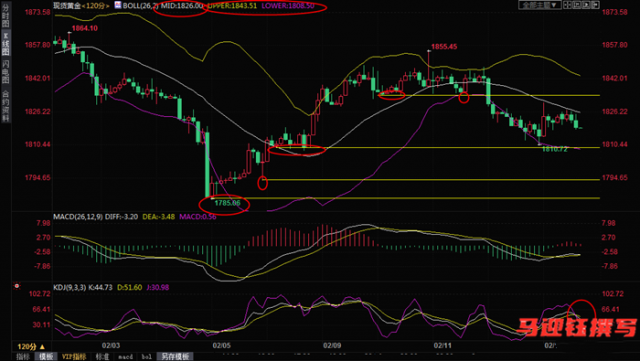The width and height of the screenshot is (640, 361).
Task: Apply the bol template at bottom bar
Action: pyautogui.click(x=147, y=357)
